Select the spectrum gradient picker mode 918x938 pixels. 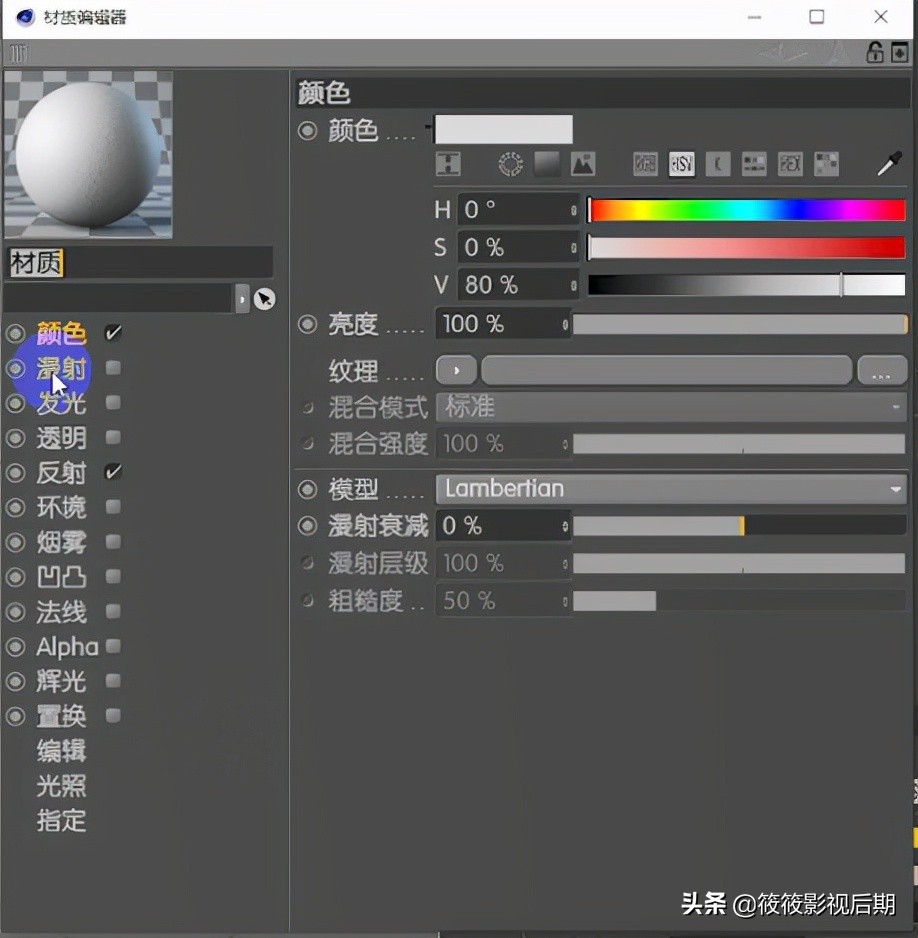(x=545, y=163)
